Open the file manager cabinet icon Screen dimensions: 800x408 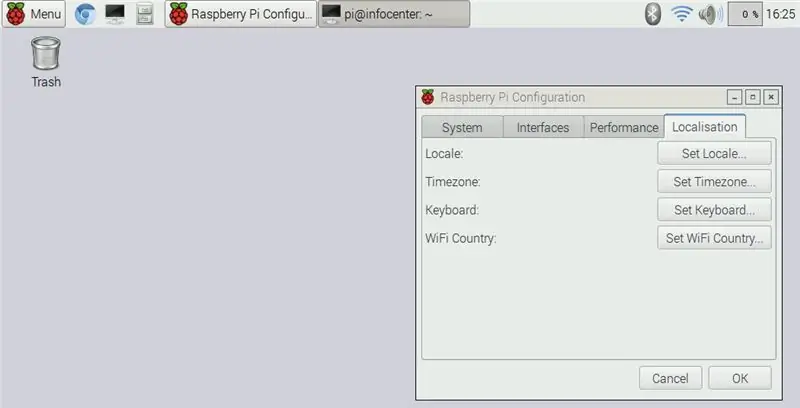145,14
